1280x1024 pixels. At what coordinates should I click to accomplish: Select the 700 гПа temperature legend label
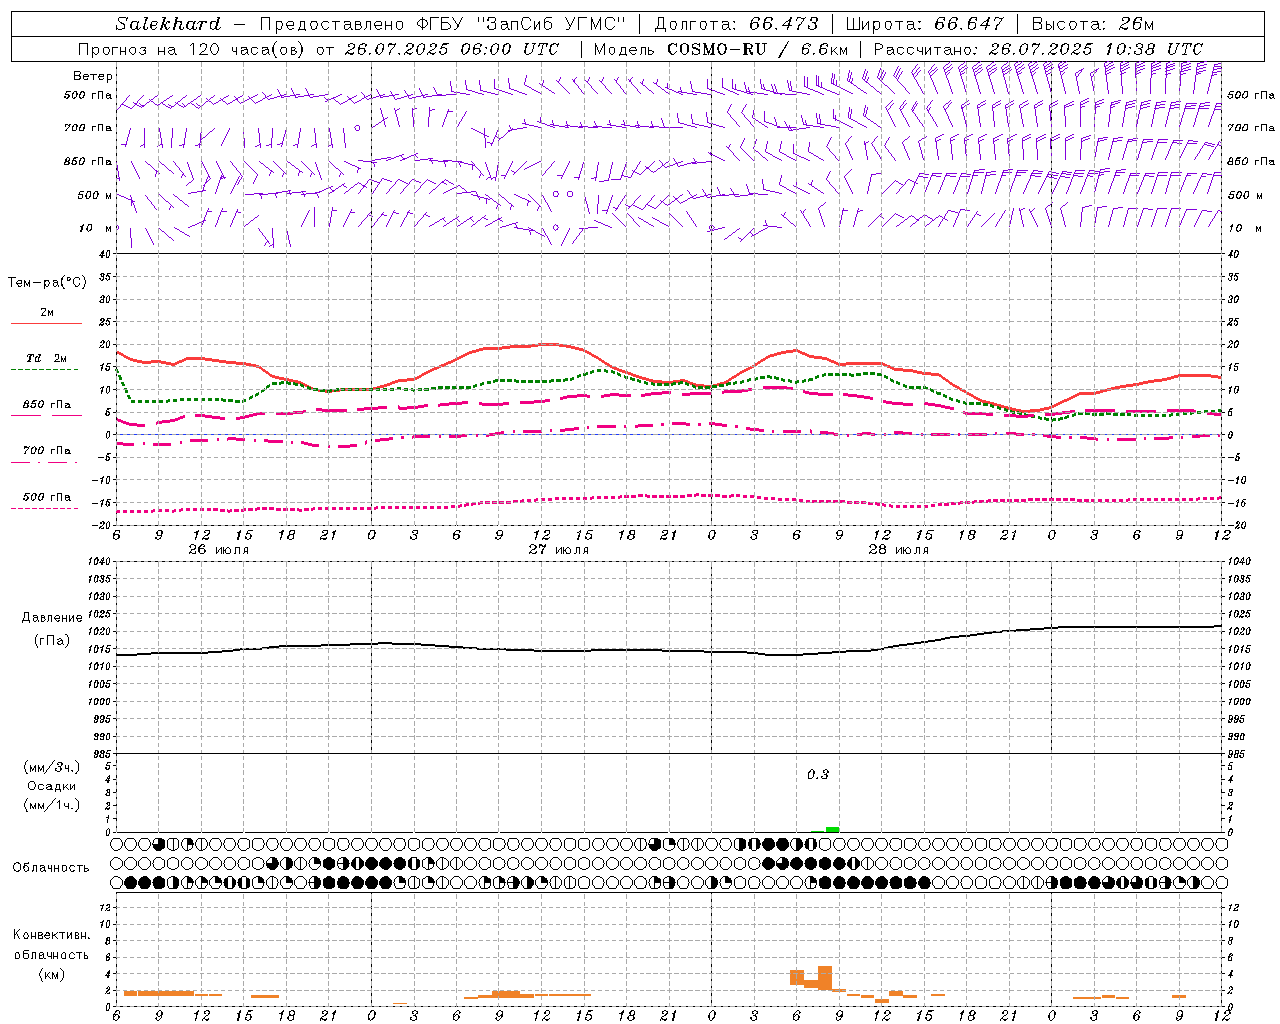point(47,451)
